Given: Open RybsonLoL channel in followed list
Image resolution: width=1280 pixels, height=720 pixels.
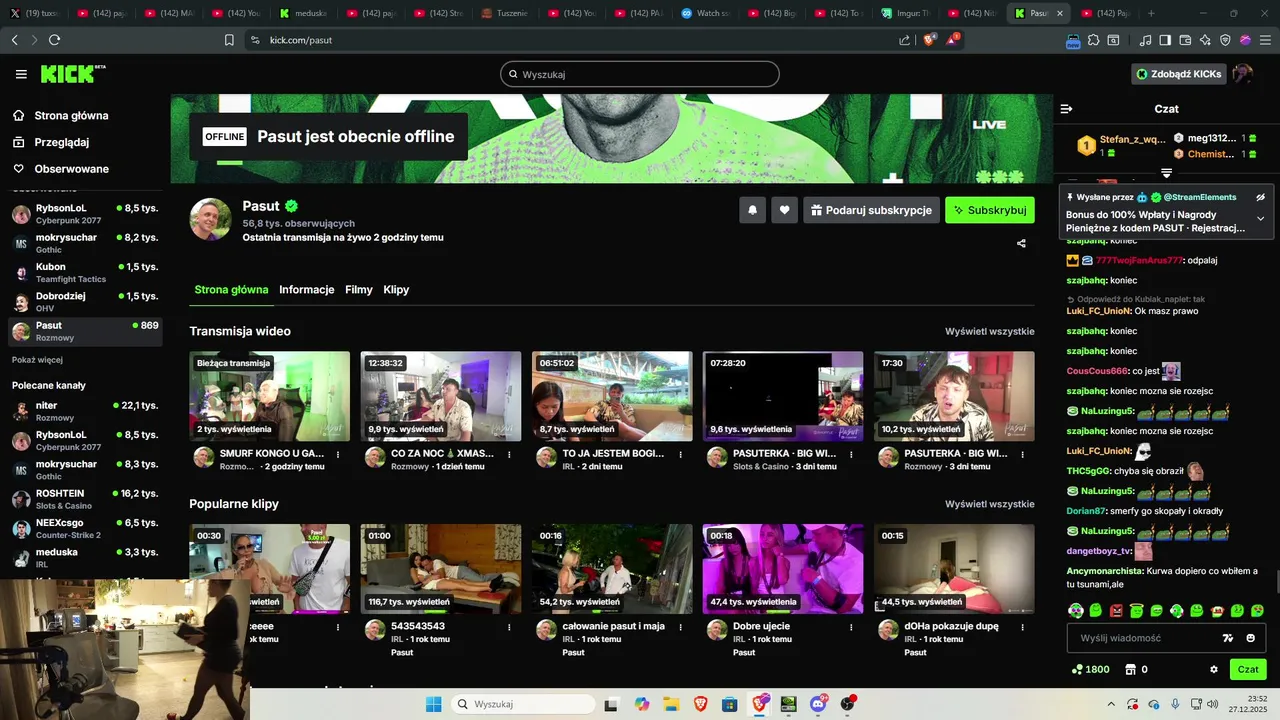Looking at the screenshot, I should click(x=85, y=213).
